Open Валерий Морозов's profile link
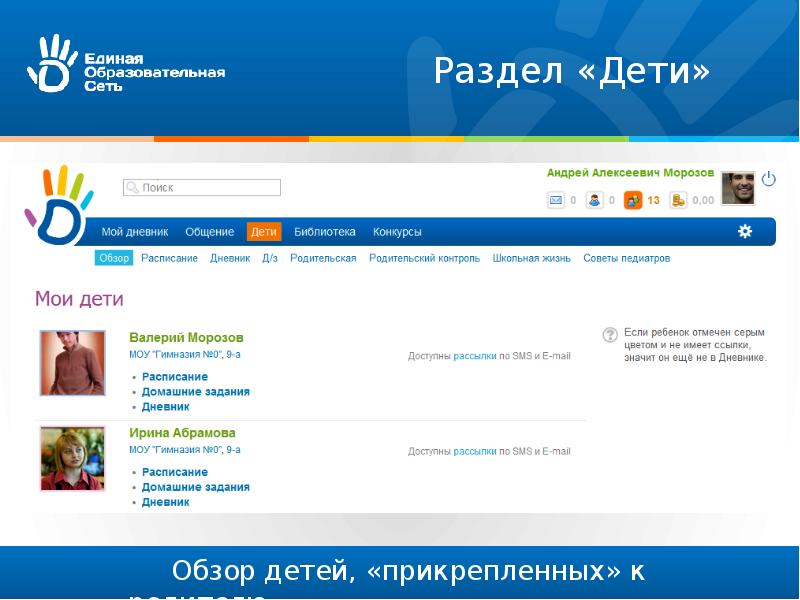This screenshot has width=800, height=600. tap(186, 338)
